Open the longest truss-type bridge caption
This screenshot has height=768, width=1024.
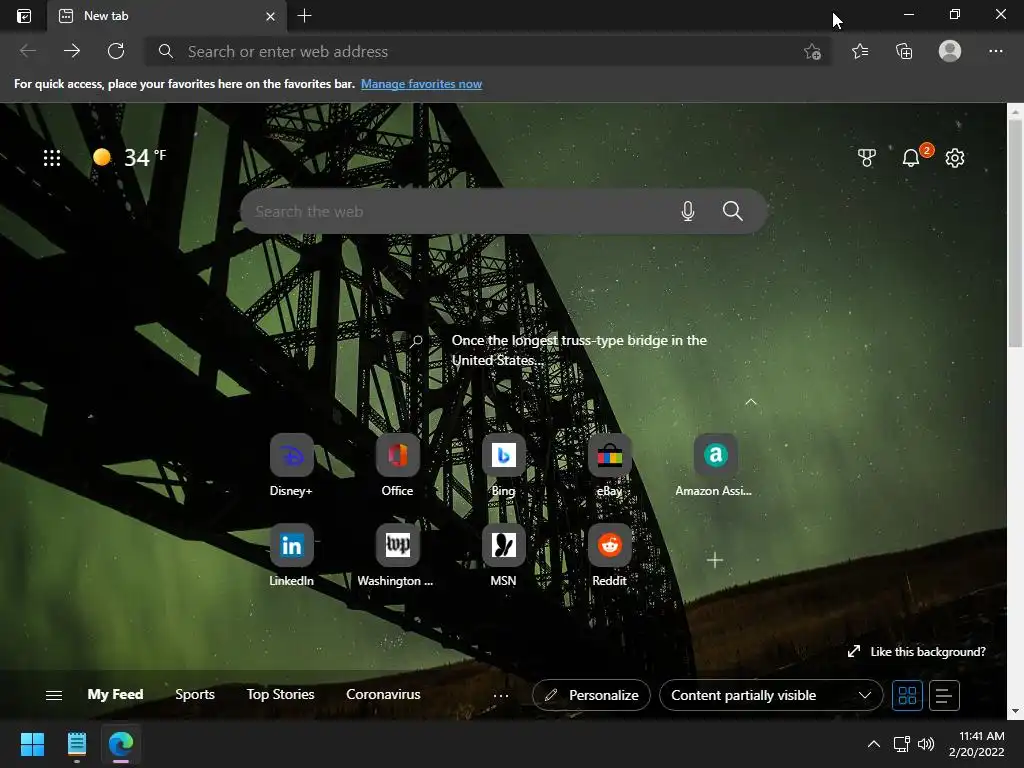click(x=579, y=350)
